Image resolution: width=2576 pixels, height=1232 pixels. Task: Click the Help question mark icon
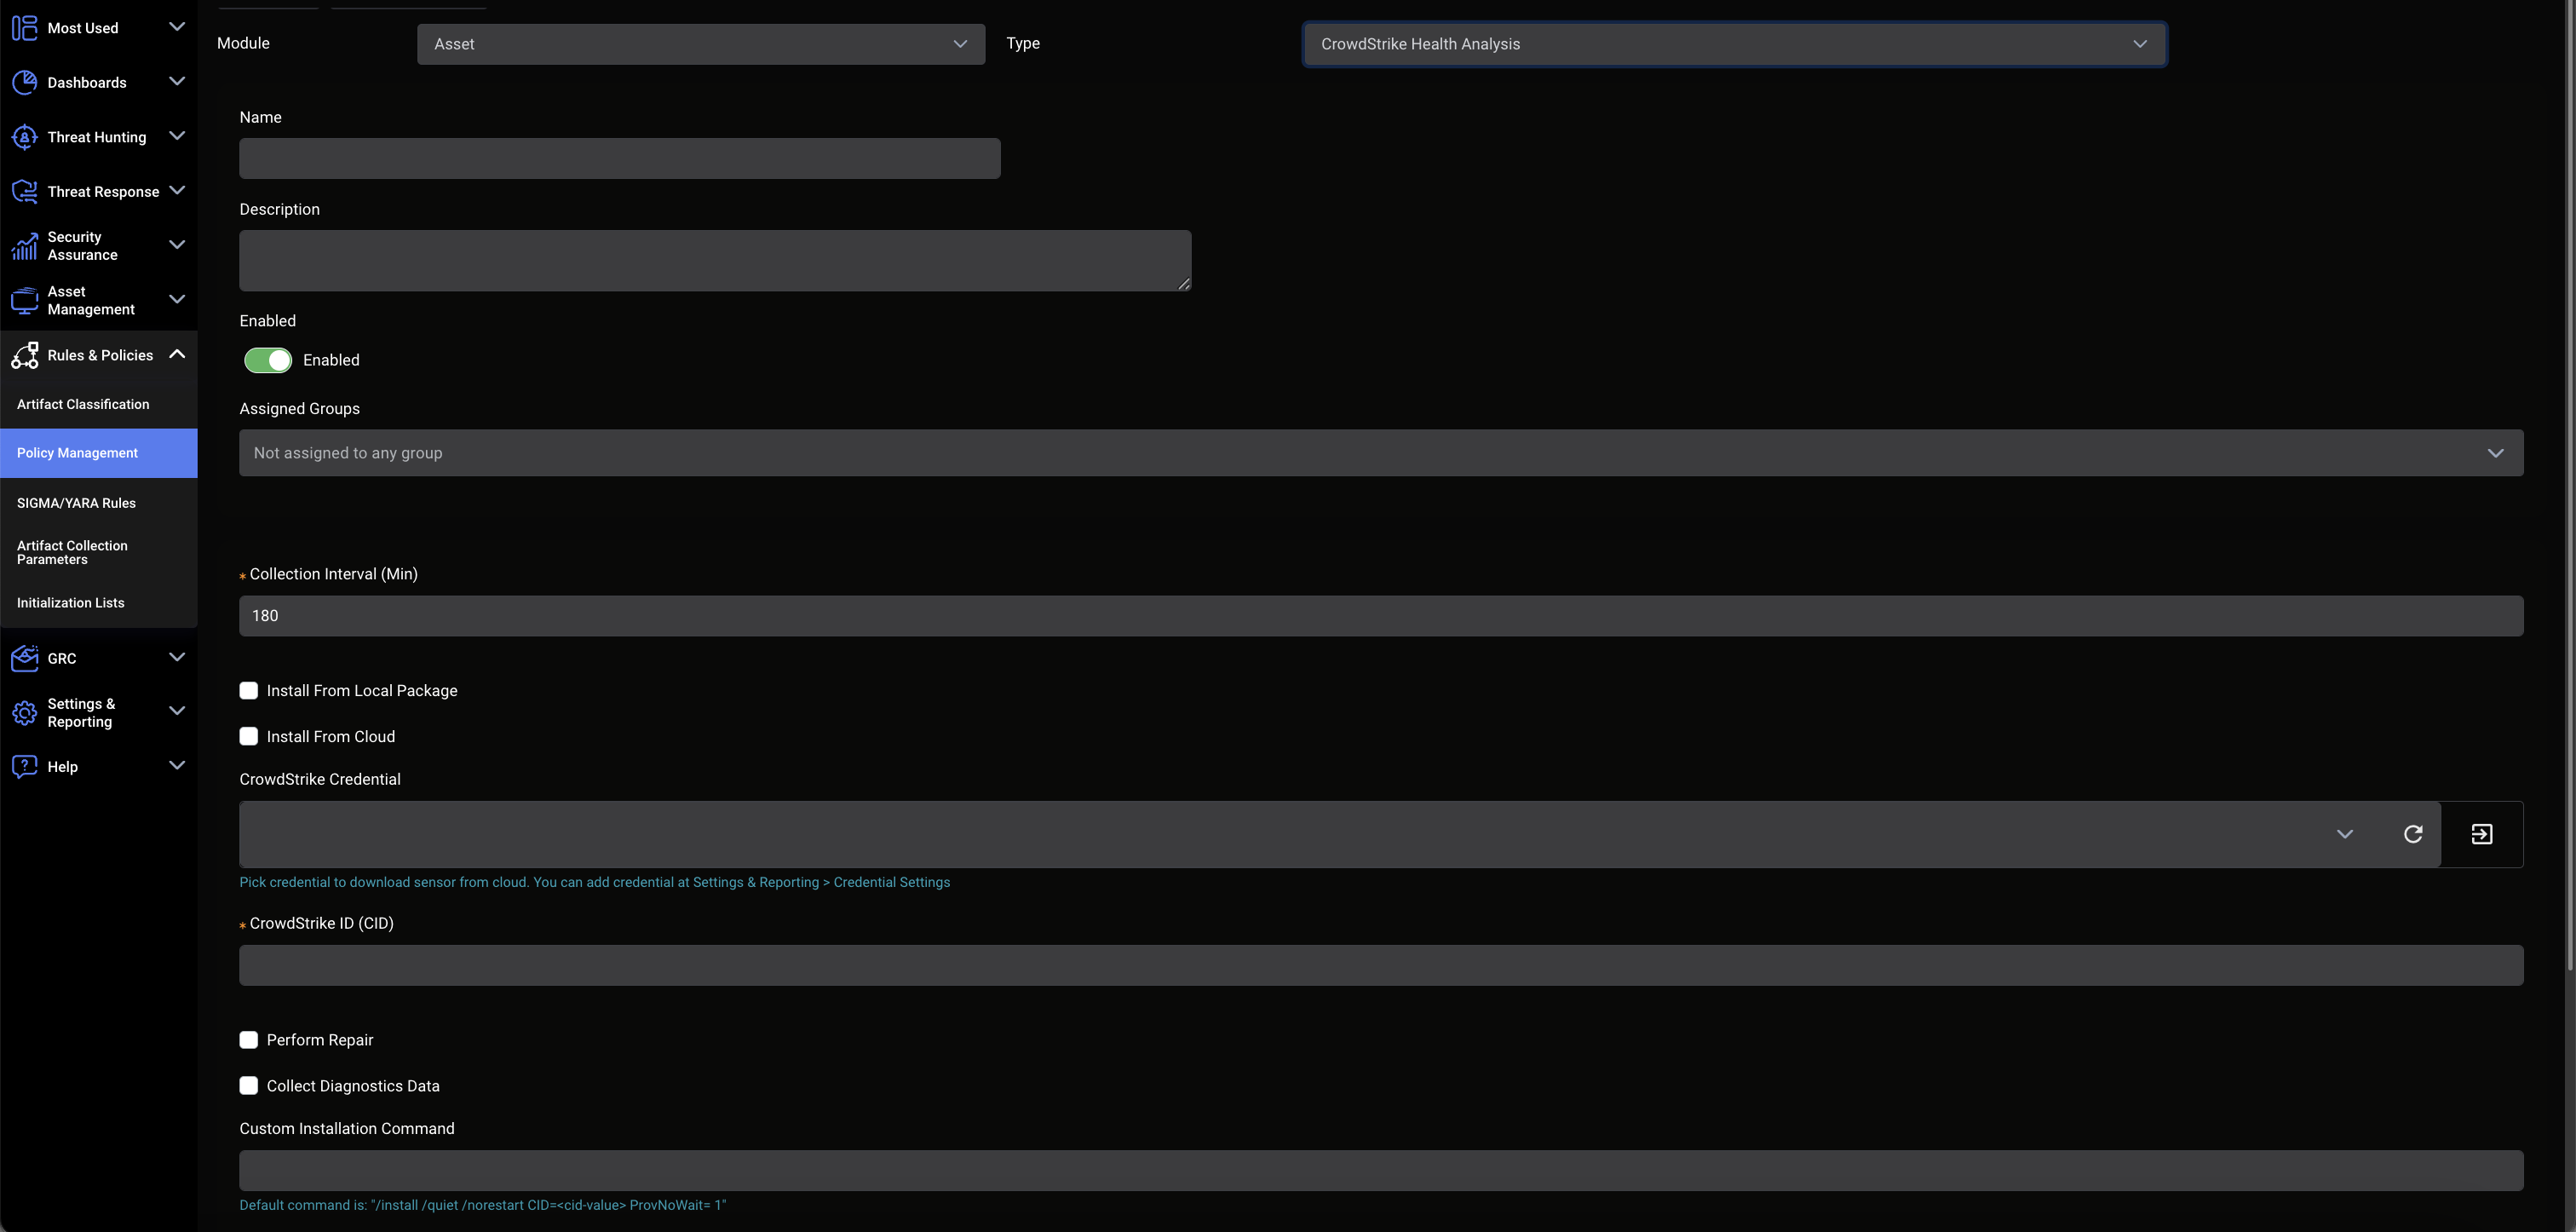[24, 767]
